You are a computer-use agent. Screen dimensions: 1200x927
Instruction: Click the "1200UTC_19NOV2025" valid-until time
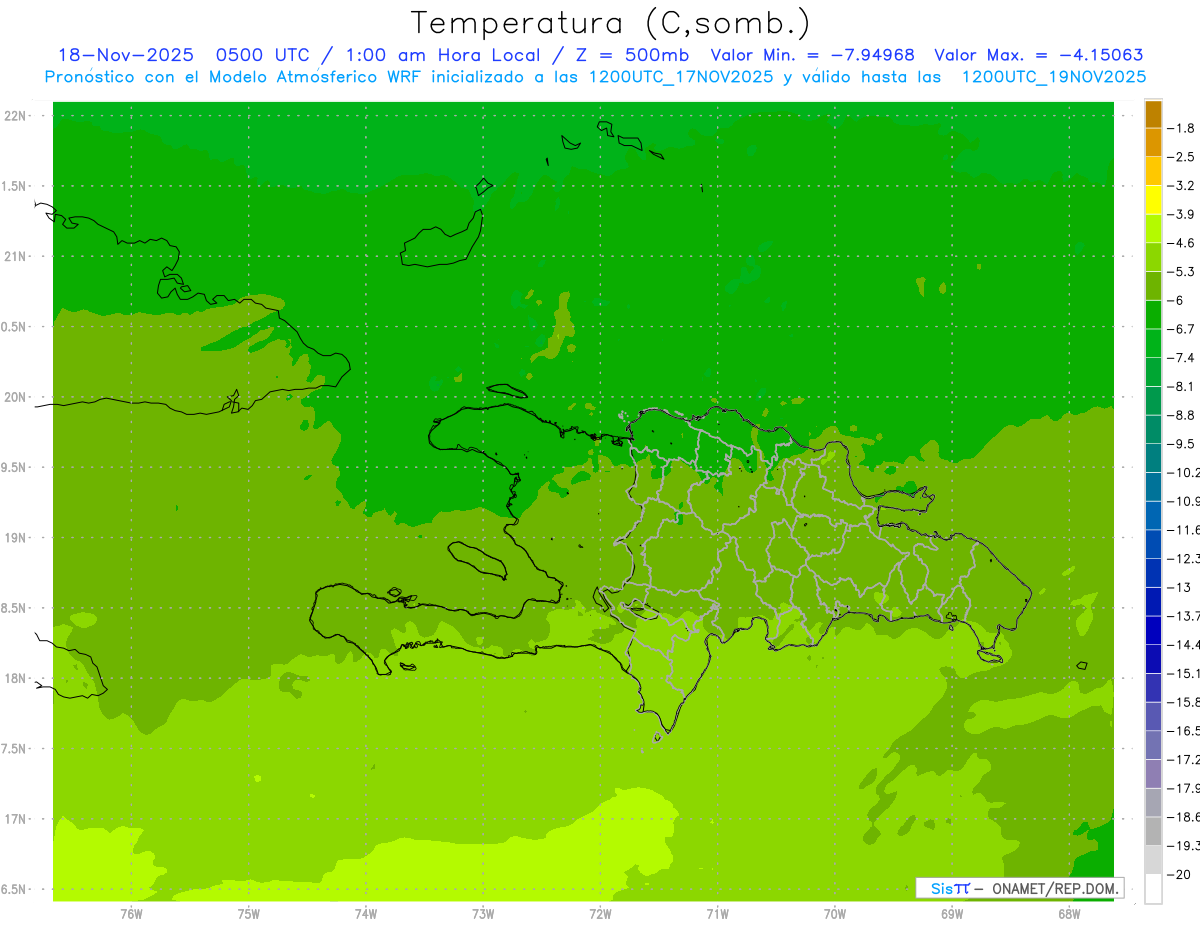click(1054, 77)
